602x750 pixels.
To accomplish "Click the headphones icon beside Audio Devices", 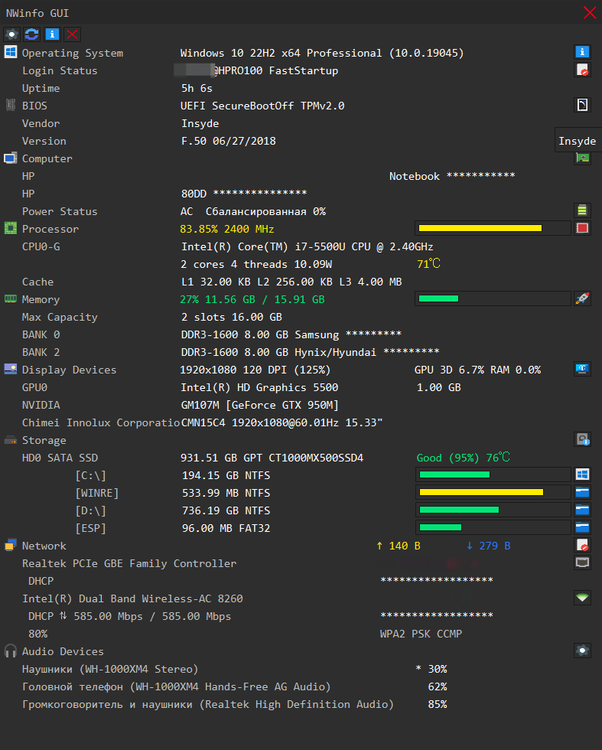I will point(11,651).
